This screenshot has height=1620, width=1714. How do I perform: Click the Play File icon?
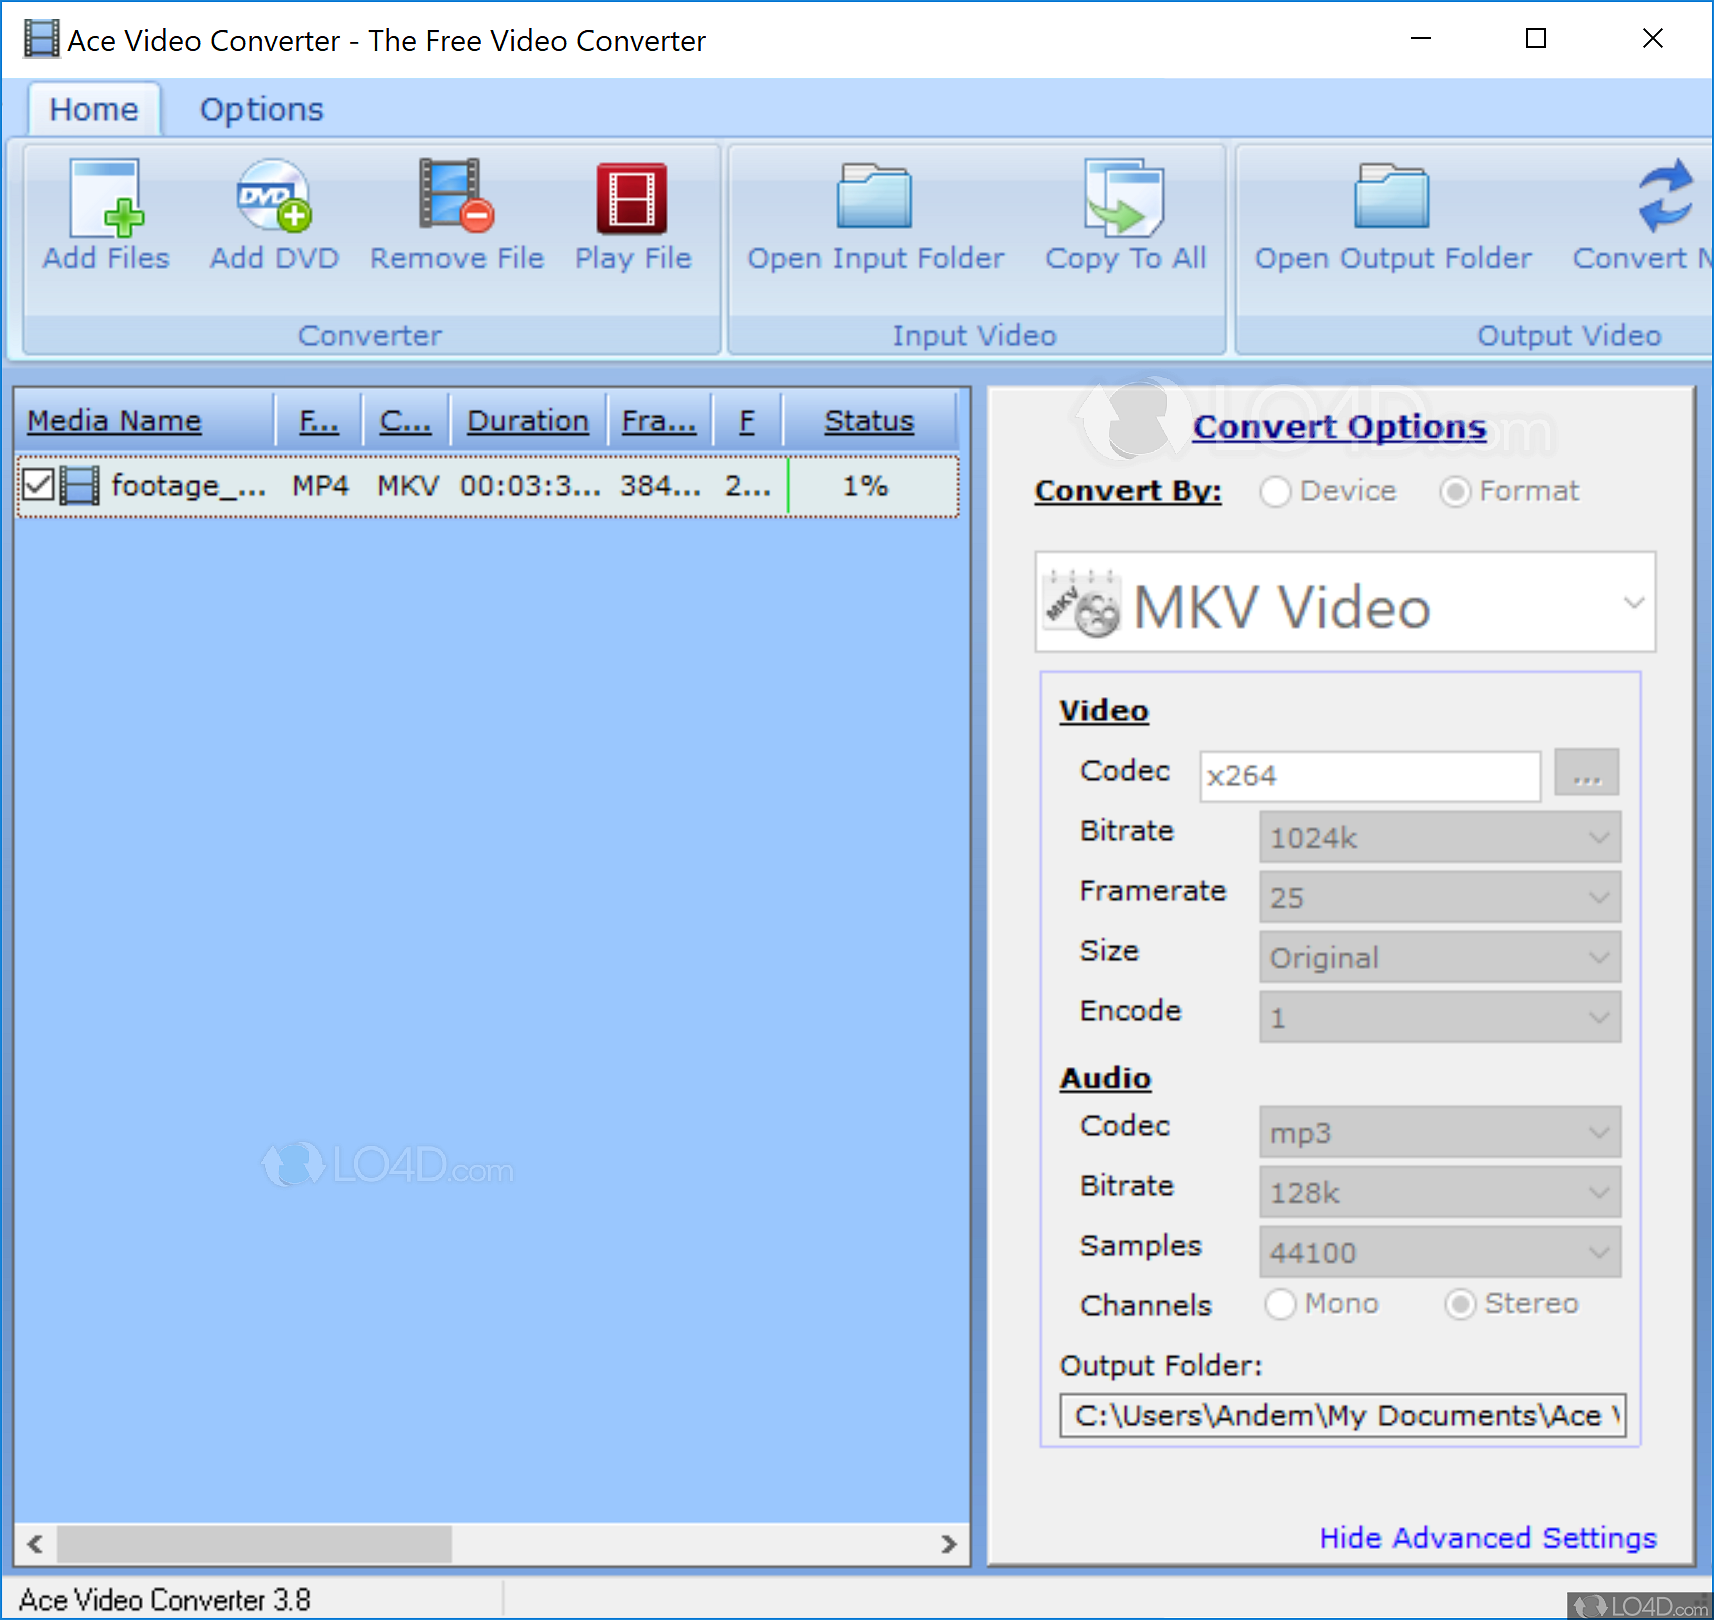pos(632,197)
